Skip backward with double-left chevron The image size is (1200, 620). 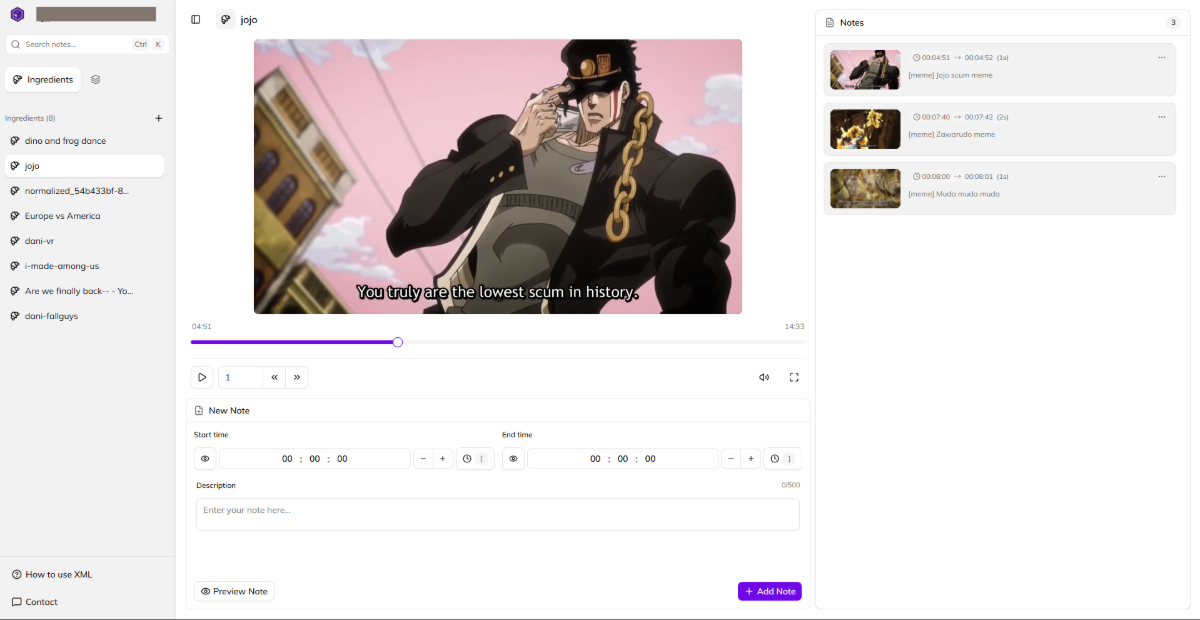[x=274, y=377]
